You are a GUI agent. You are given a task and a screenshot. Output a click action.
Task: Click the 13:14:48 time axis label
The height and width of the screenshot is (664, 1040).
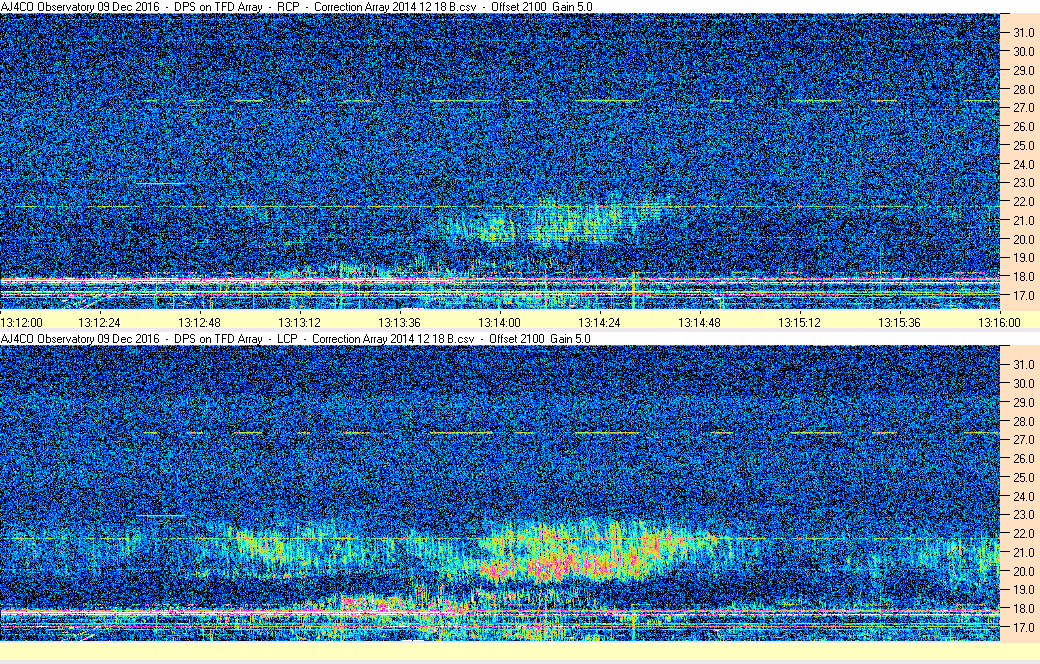[699, 323]
